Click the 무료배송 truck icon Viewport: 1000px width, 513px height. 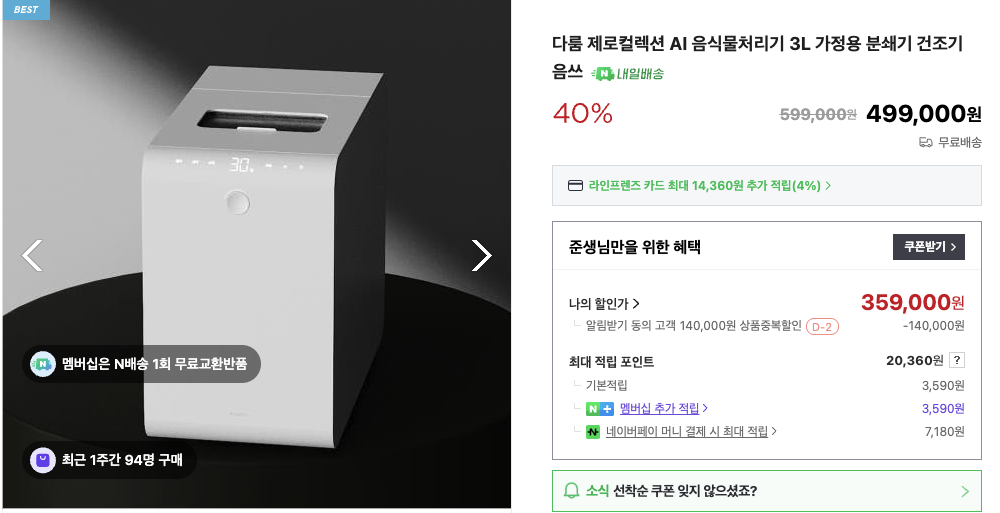(x=925, y=142)
